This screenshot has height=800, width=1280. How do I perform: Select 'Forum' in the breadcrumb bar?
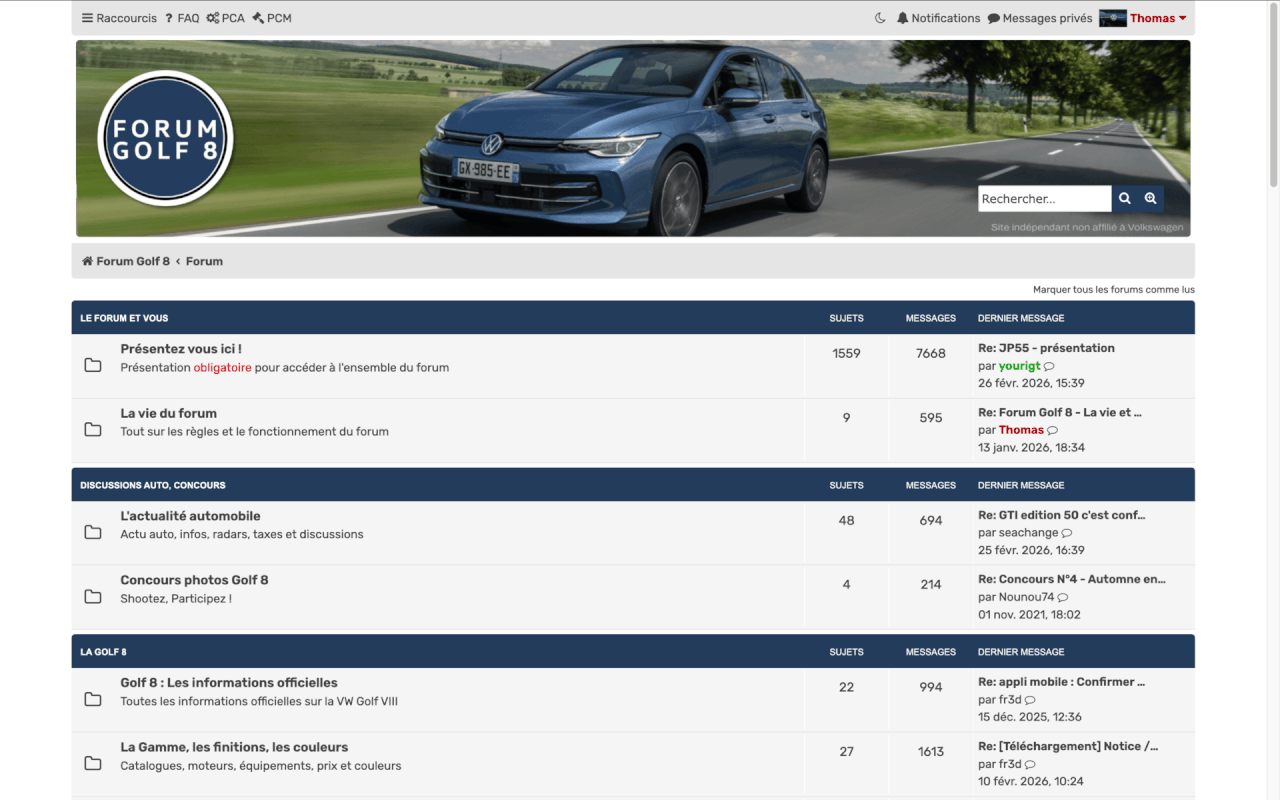204,260
